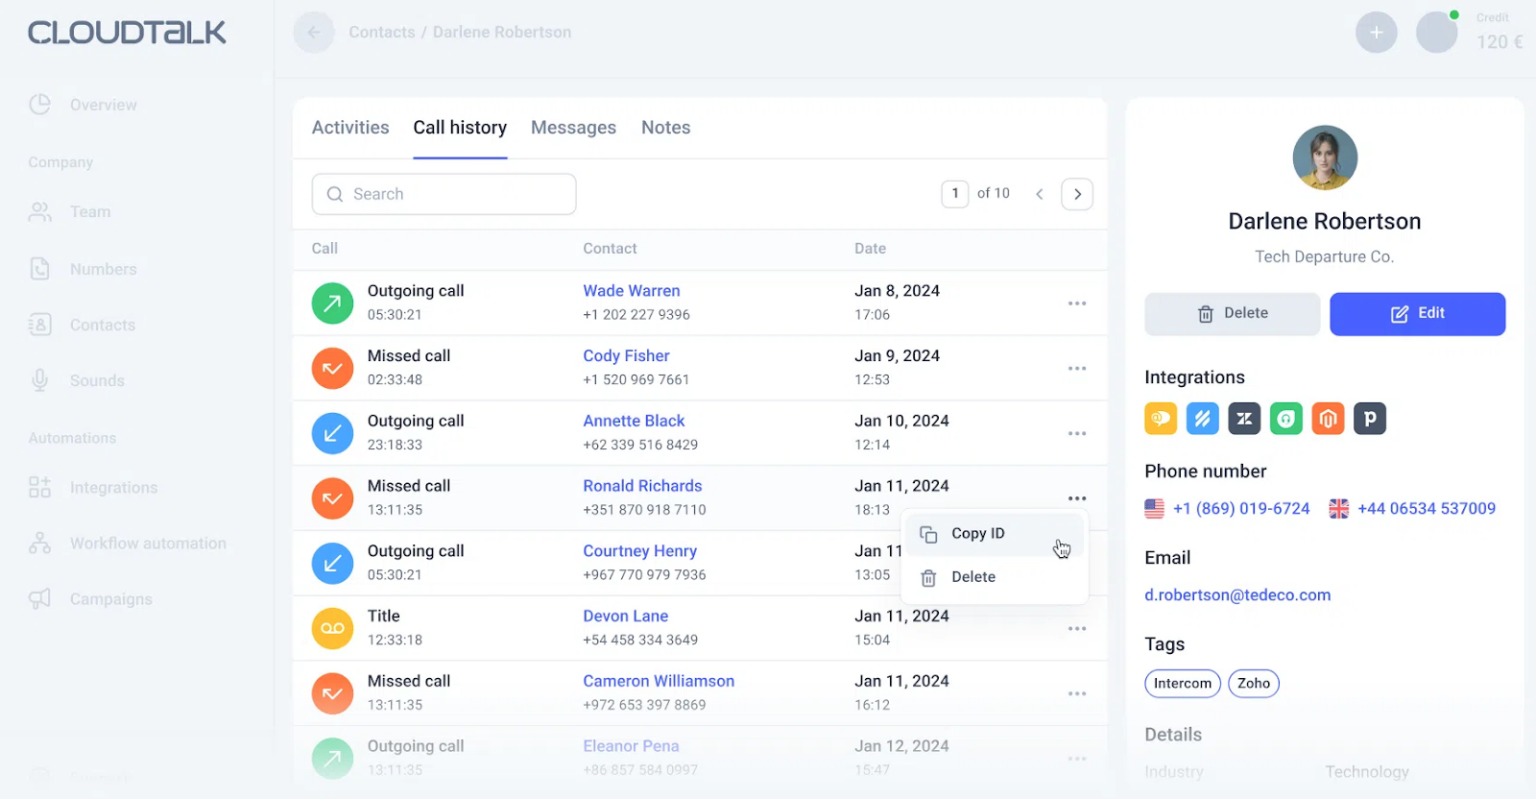Click the Edit button on Darlene's profile

pos(1417,313)
